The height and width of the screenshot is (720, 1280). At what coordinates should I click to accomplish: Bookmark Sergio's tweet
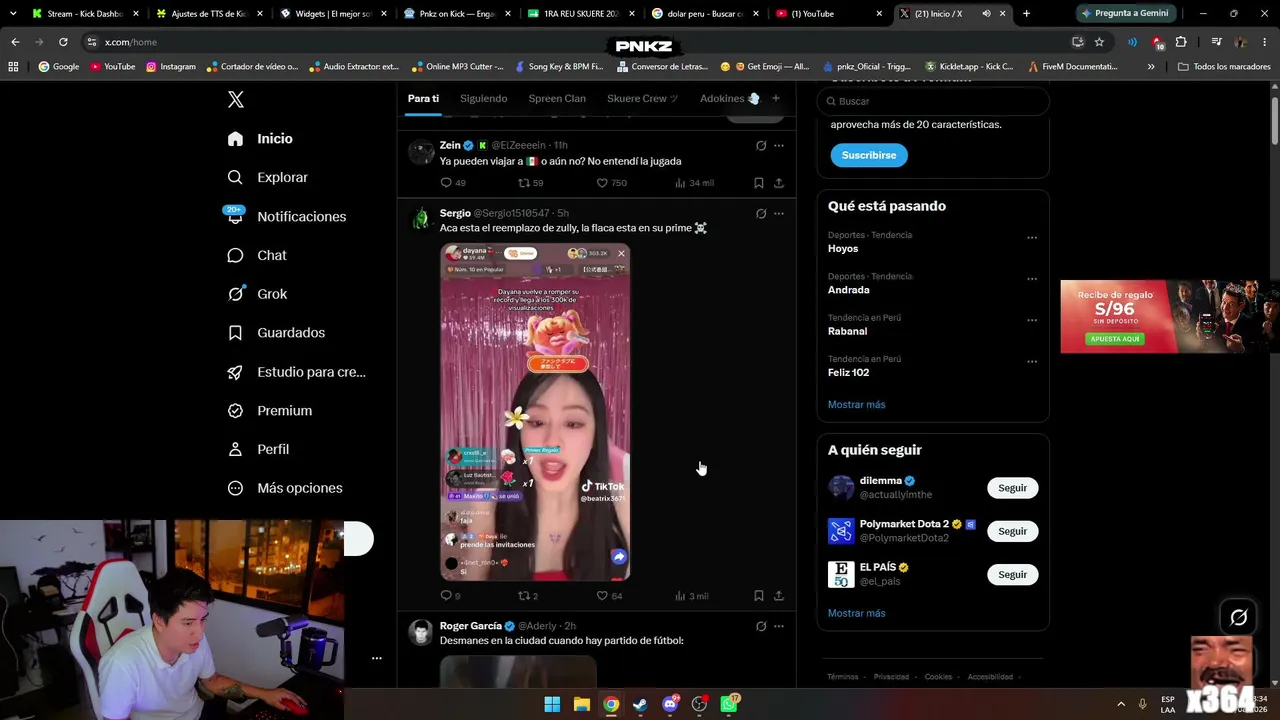pos(759,596)
